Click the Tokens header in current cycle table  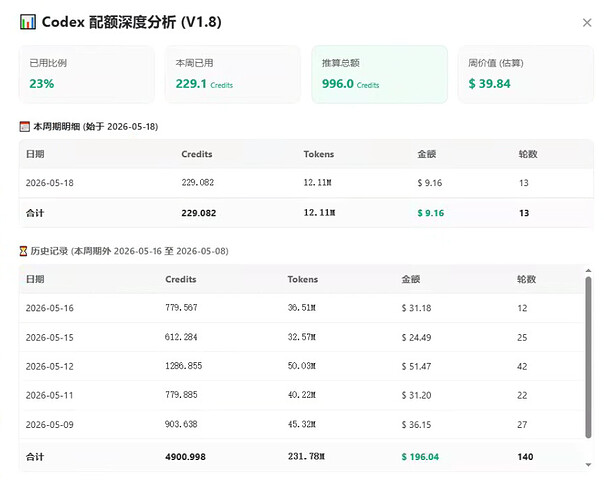[x=319, y=154]
